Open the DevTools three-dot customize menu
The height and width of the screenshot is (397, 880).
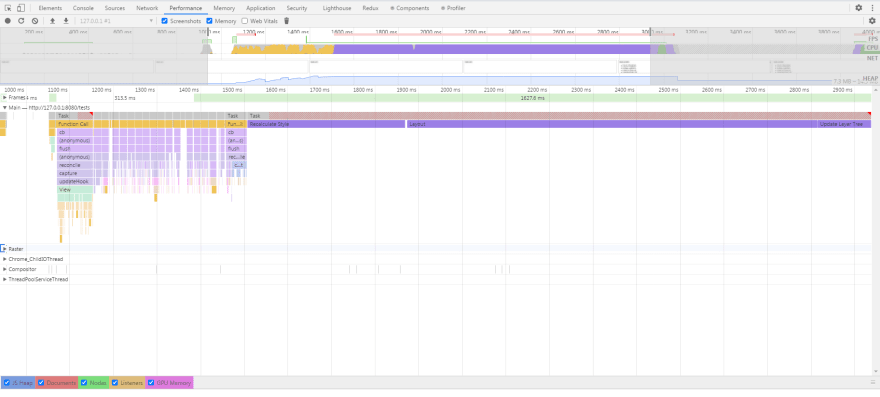(872, 8)
